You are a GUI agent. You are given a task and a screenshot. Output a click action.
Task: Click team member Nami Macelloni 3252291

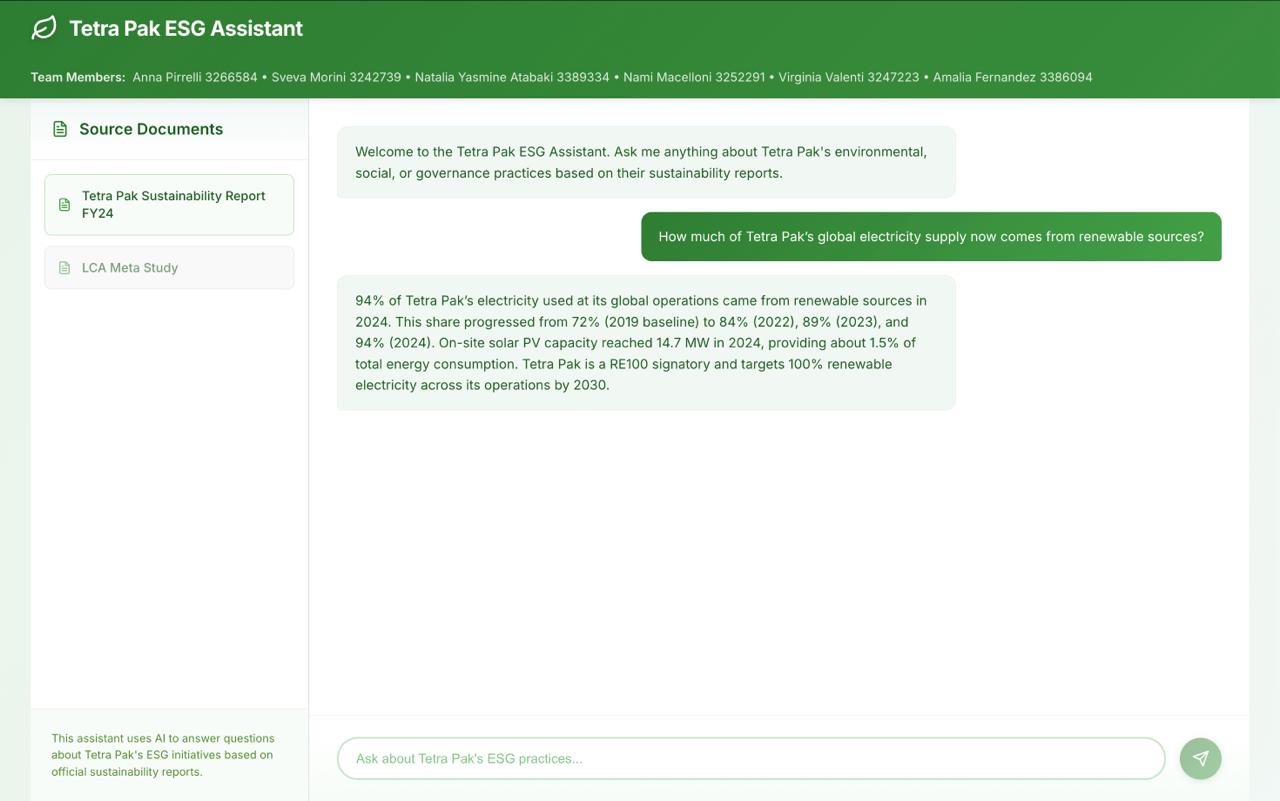pyautogui.click(x=694, y=77)
